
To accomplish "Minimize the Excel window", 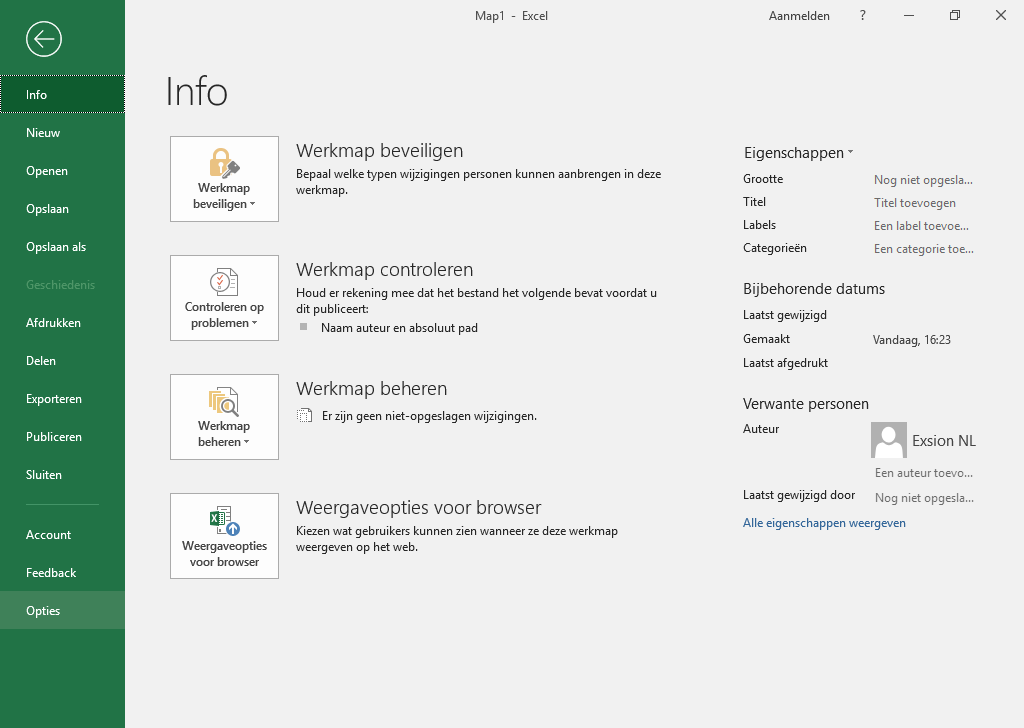I will click(x=908, y=15).
